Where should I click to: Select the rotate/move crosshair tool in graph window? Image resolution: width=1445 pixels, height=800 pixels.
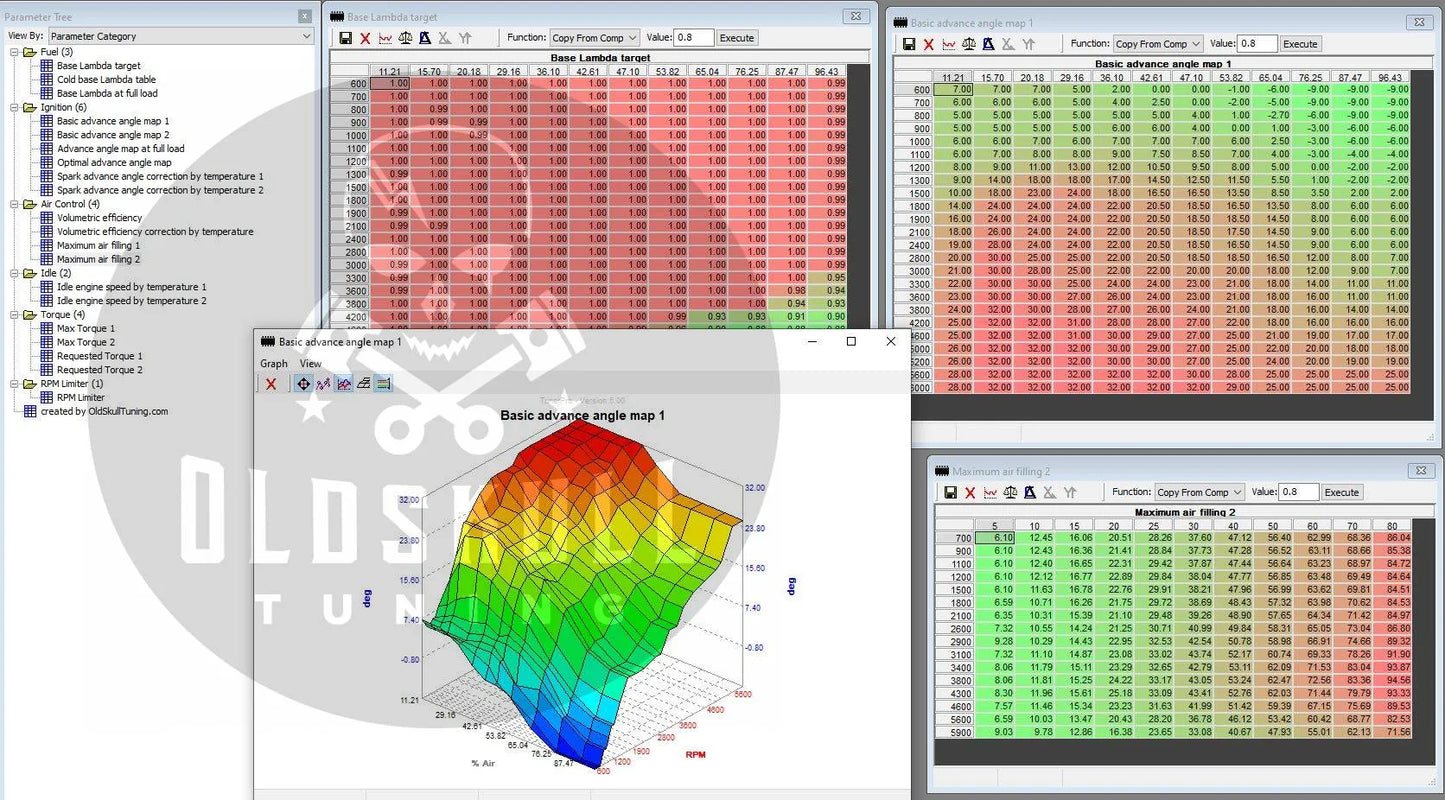[x=303, y=384]
